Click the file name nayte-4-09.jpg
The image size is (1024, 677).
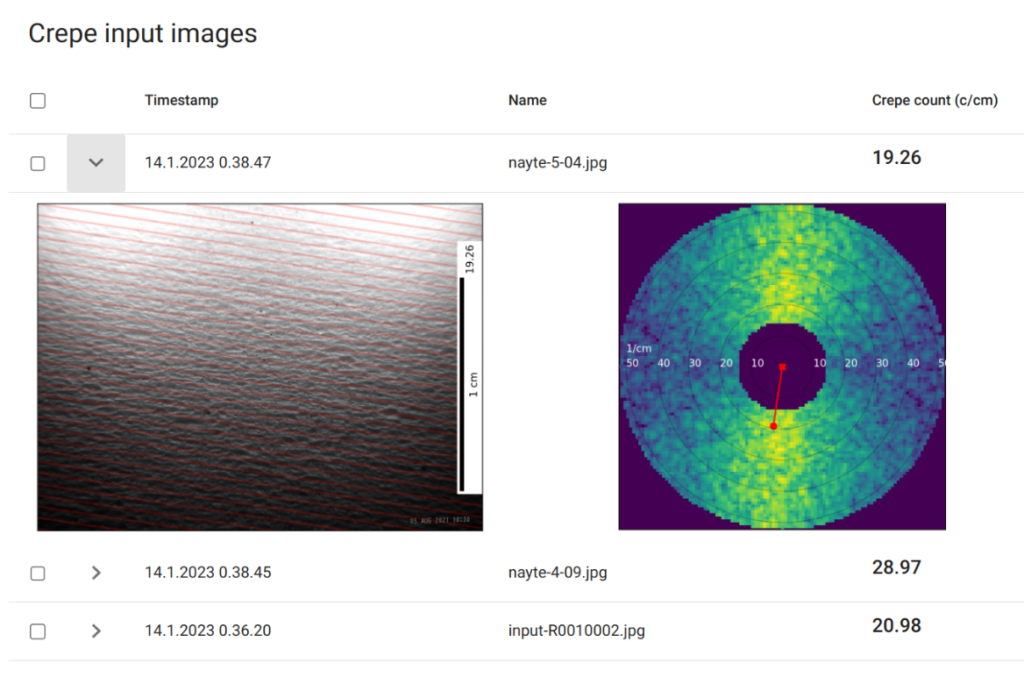coord(558,573)
